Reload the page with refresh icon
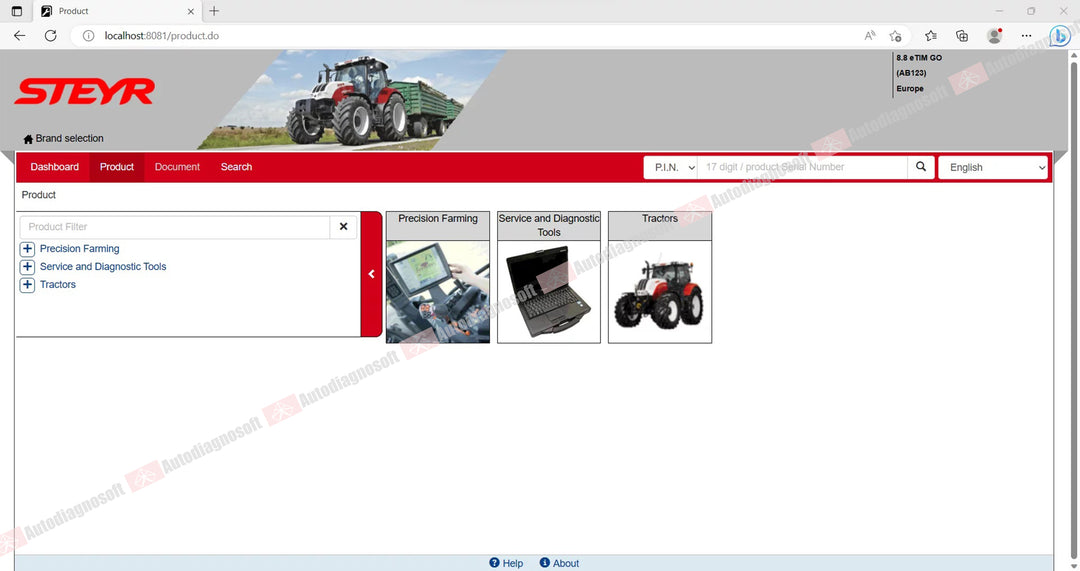This screenshot has height=571, width=1080. (x=50, y=36)
